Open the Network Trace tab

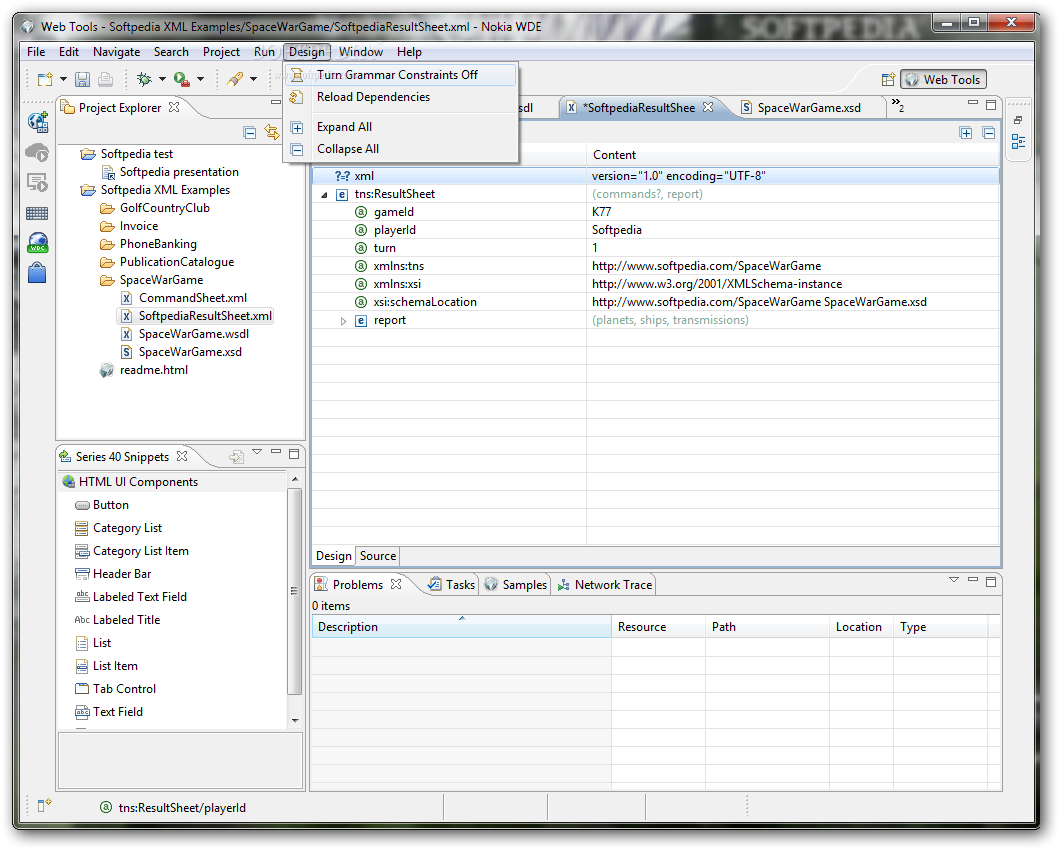point(605,585)
